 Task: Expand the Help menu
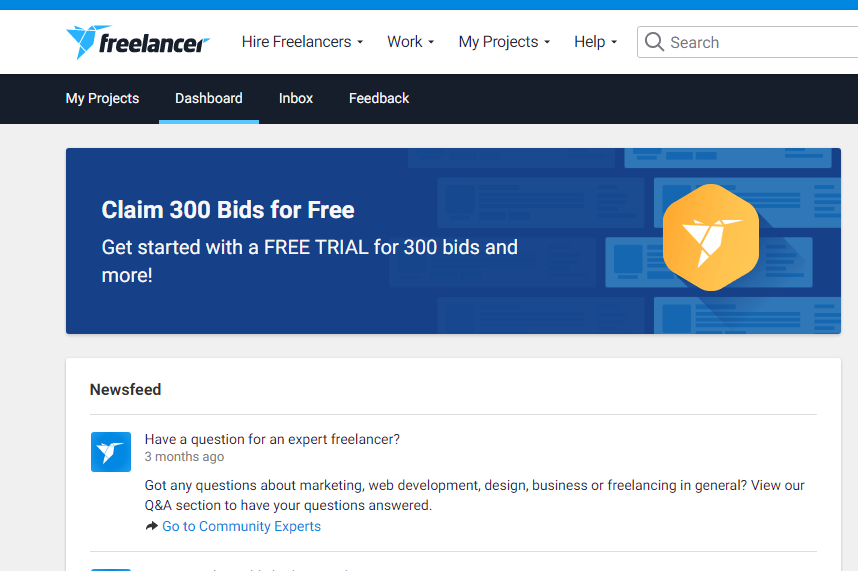coord(595,42)
